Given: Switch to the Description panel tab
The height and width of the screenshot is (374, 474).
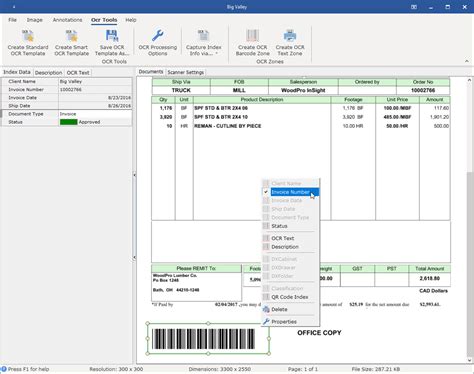Looking at the screenshot, I should point(48,73).
